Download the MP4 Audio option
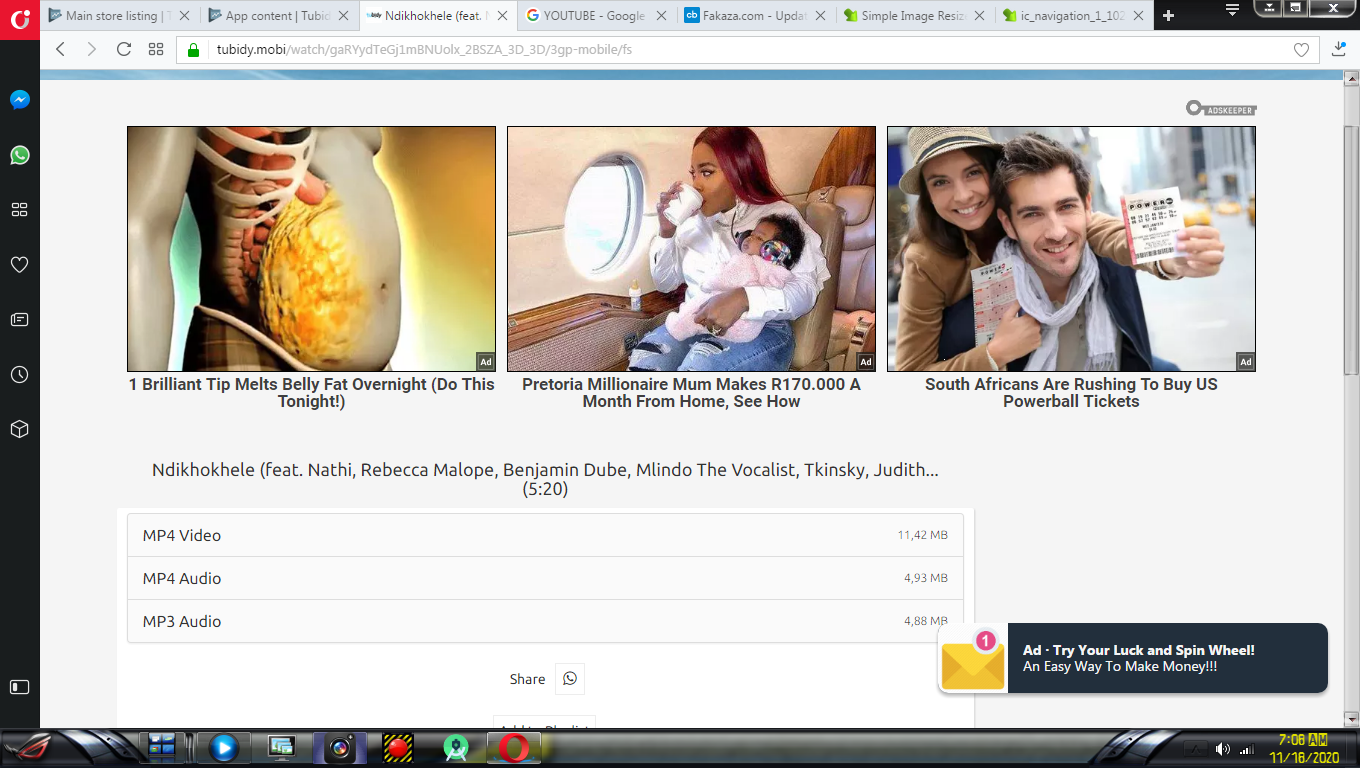Screen dimensions: 1360x768 coord(545,578)
